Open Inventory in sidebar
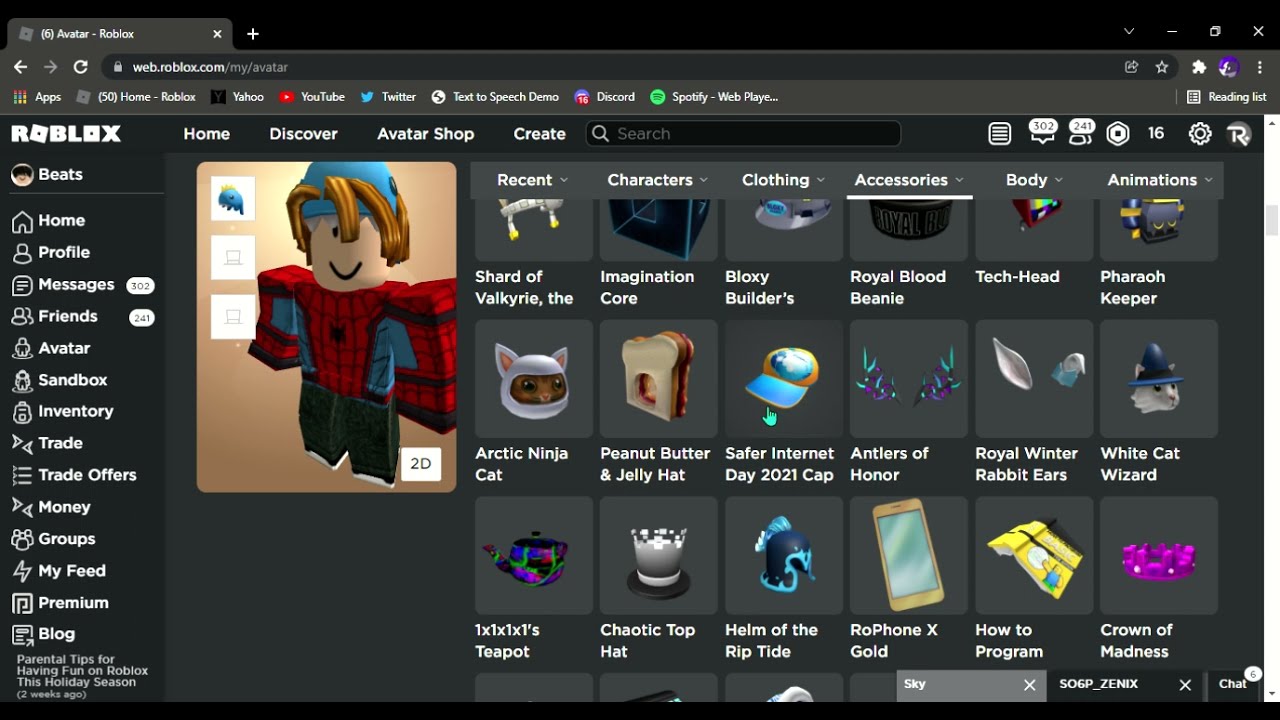 click(x=63, y=412)
